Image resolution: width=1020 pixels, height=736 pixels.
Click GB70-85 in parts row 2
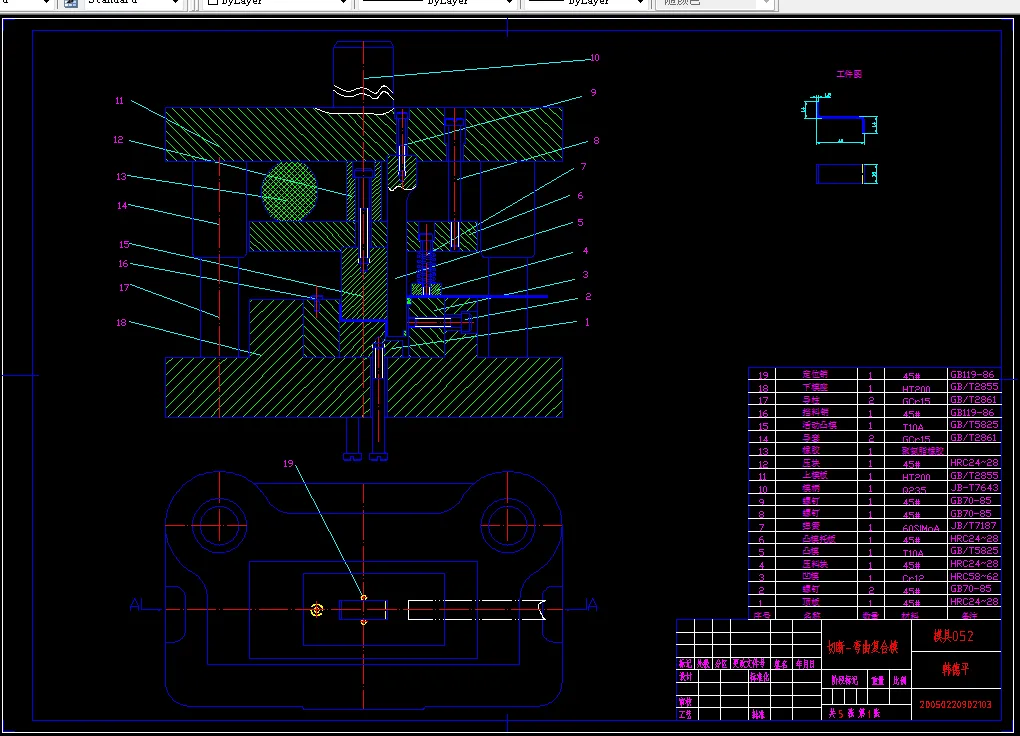(x=971, y=589)
